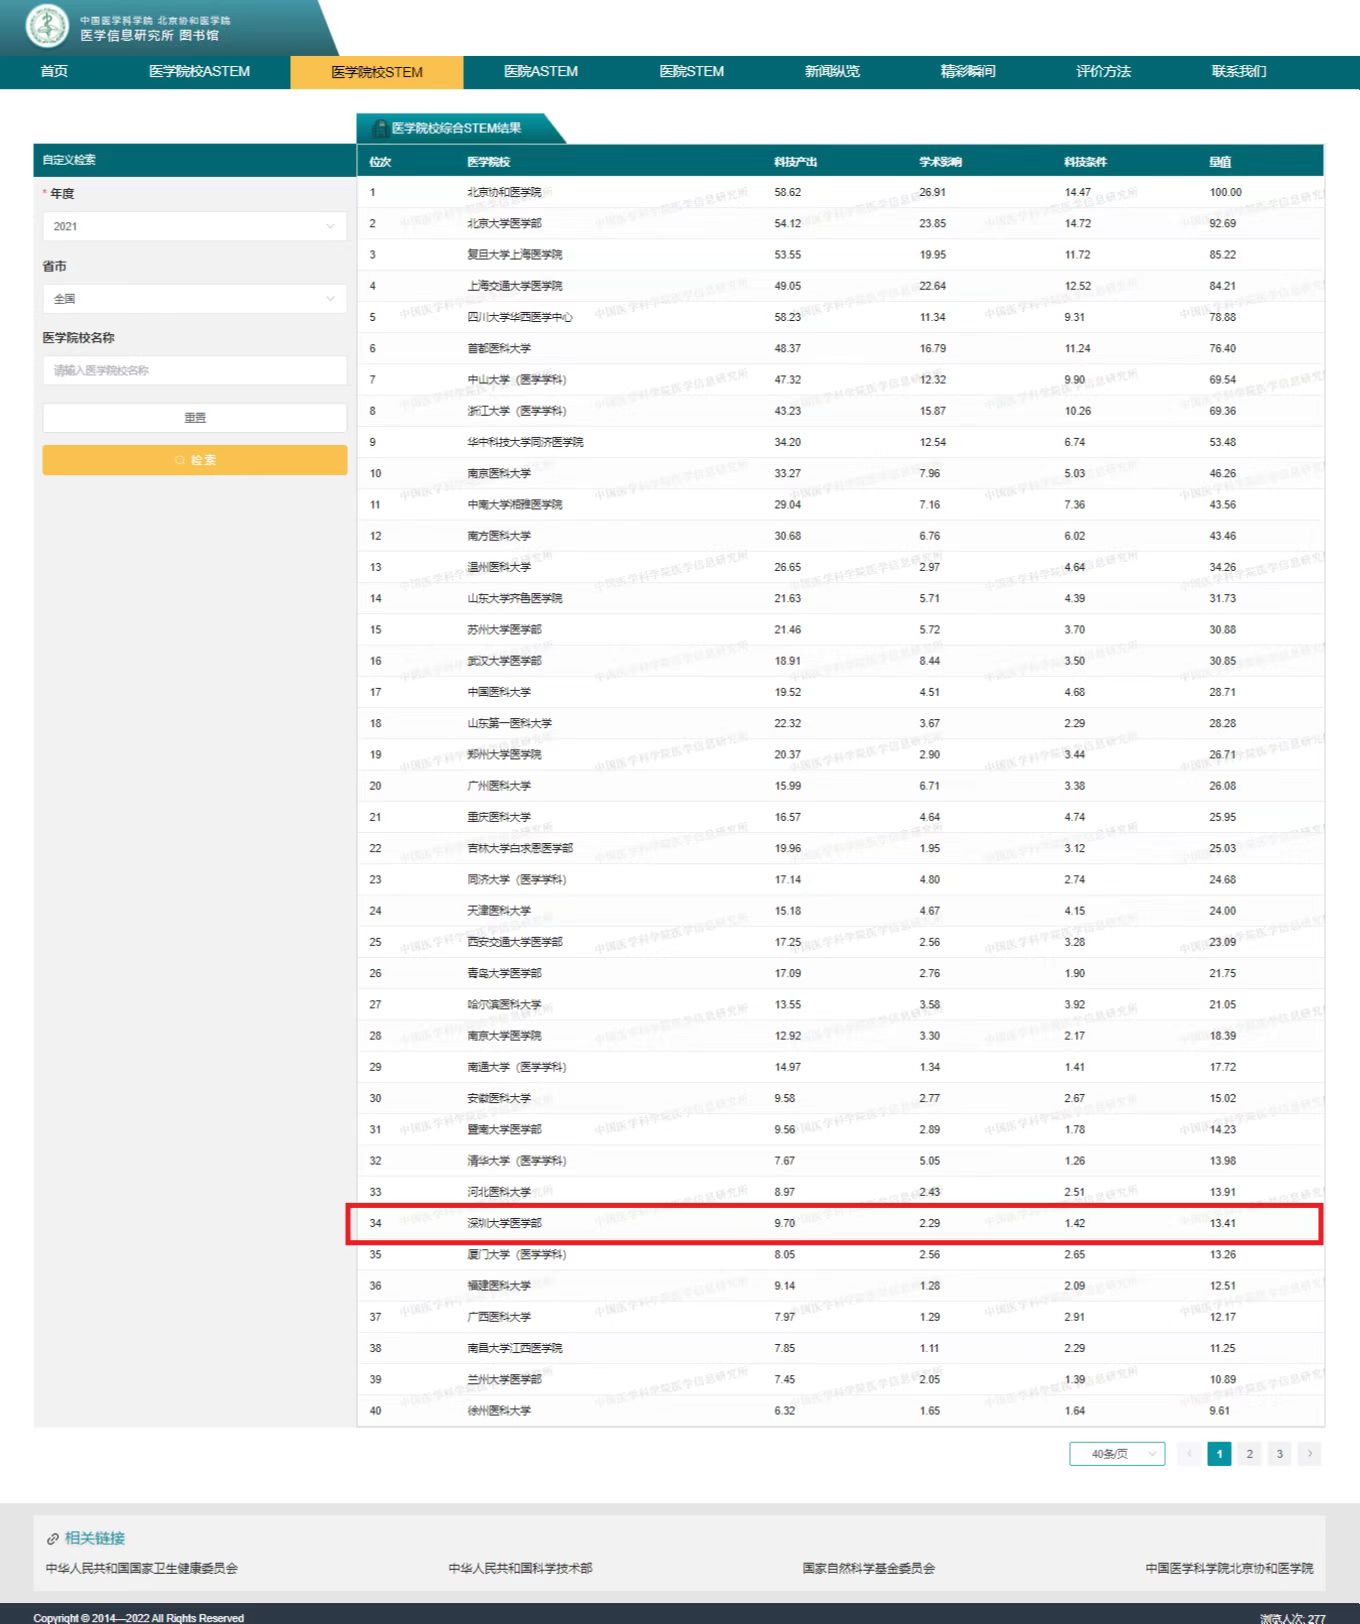Open 新闻纵览 in the navigation bar
This screenshot has width=1360, height=1624.
point(832,72)
